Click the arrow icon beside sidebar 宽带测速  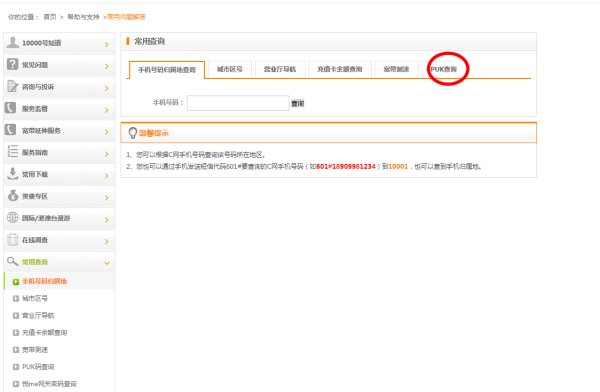[16, 350]
